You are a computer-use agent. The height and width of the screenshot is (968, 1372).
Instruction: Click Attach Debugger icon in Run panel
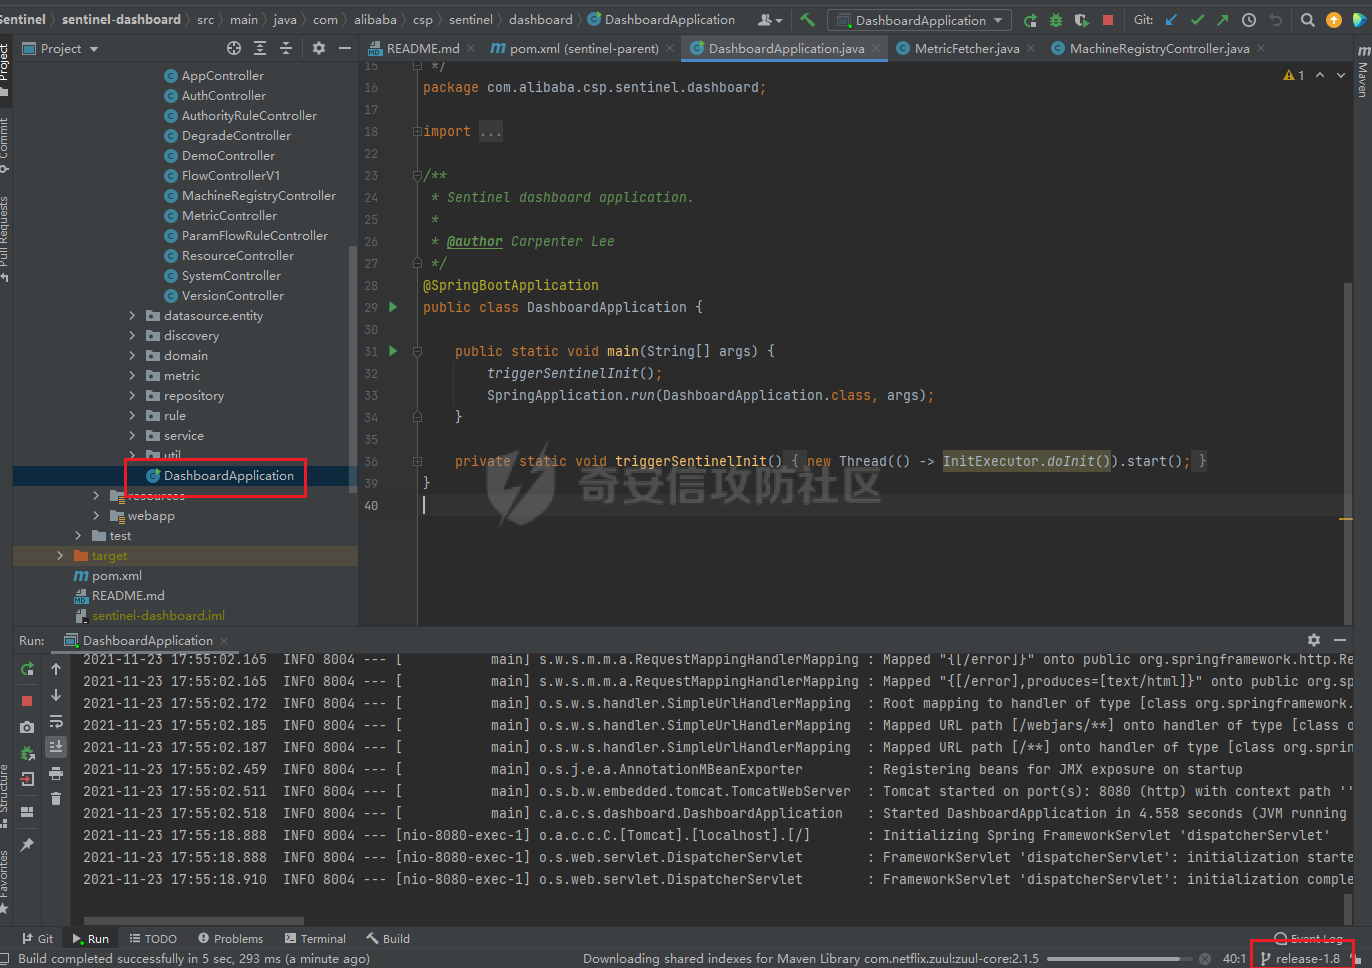click(27, 753)
